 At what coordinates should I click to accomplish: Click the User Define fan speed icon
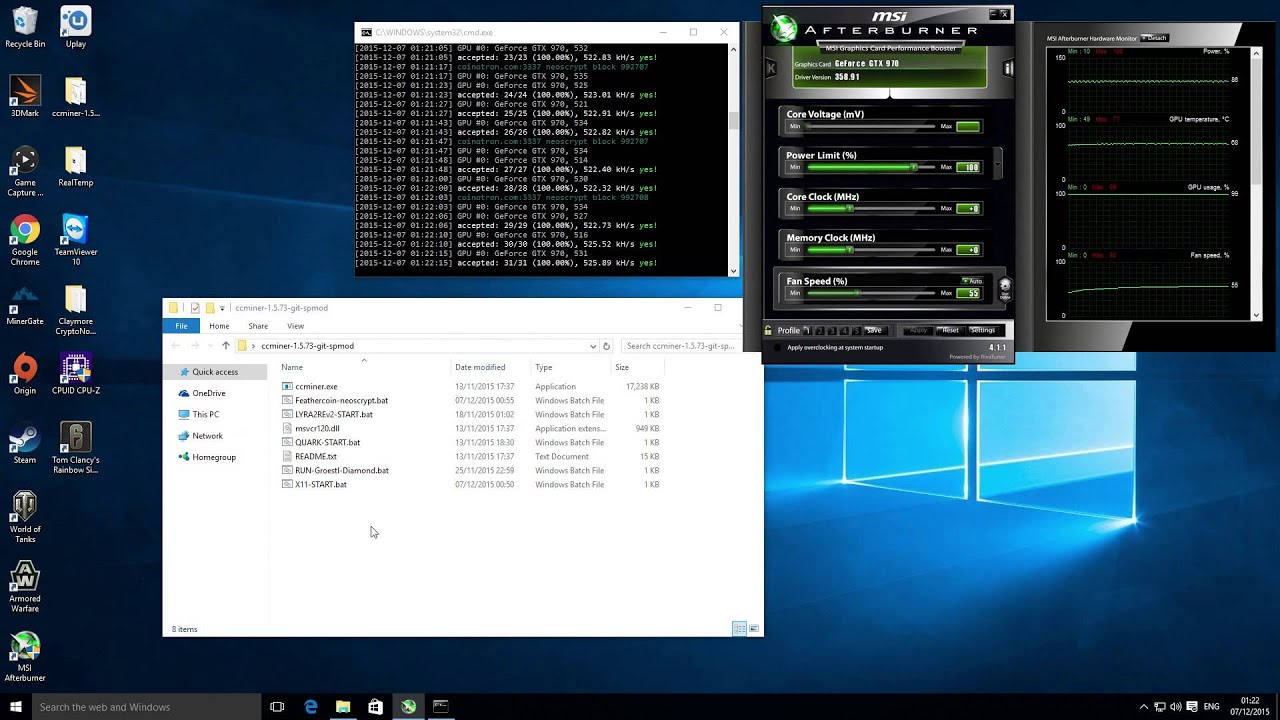click(1005, 288)
